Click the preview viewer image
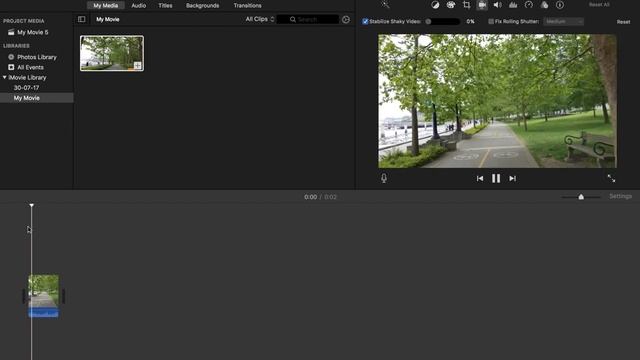The image size is (640, 360). [x=497, y=101]
